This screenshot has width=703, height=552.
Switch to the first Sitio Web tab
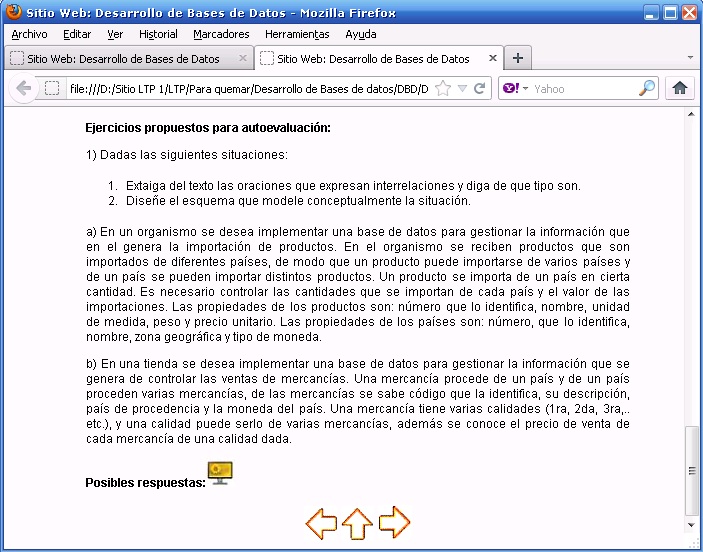123,59
